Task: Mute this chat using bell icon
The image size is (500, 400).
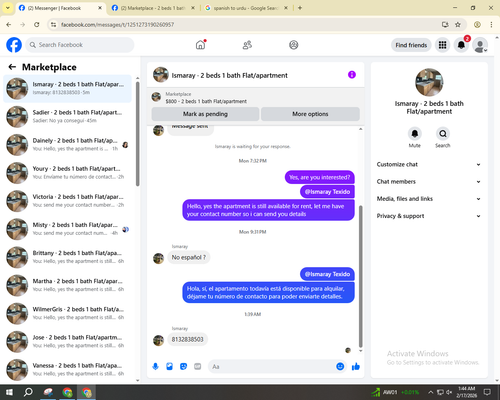Action: click(x=415, y=134)
